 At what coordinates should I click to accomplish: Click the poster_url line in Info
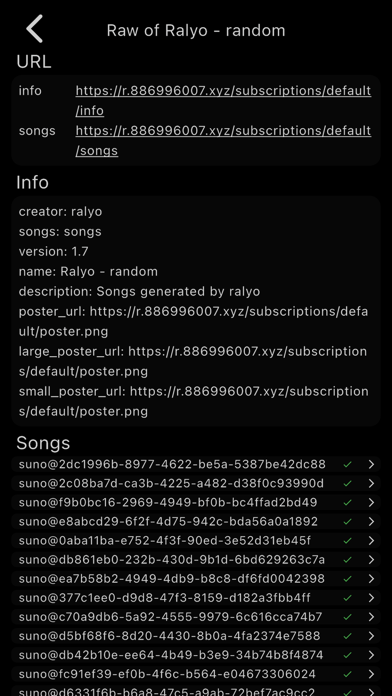click(193, 321)
